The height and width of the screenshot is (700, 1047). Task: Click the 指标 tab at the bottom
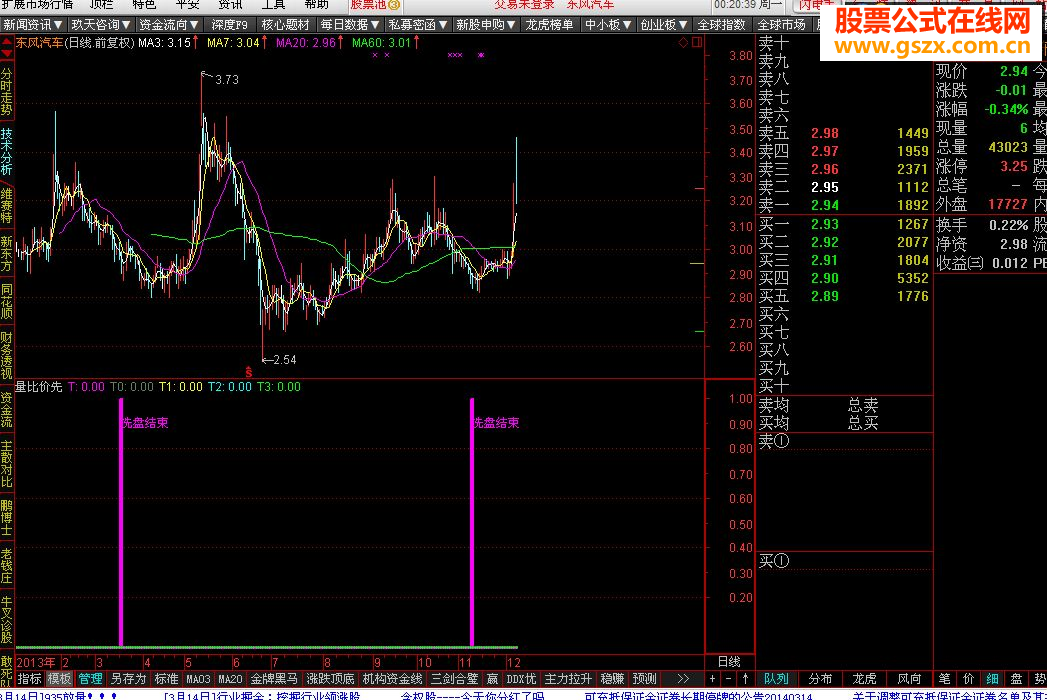pos(29,679)
